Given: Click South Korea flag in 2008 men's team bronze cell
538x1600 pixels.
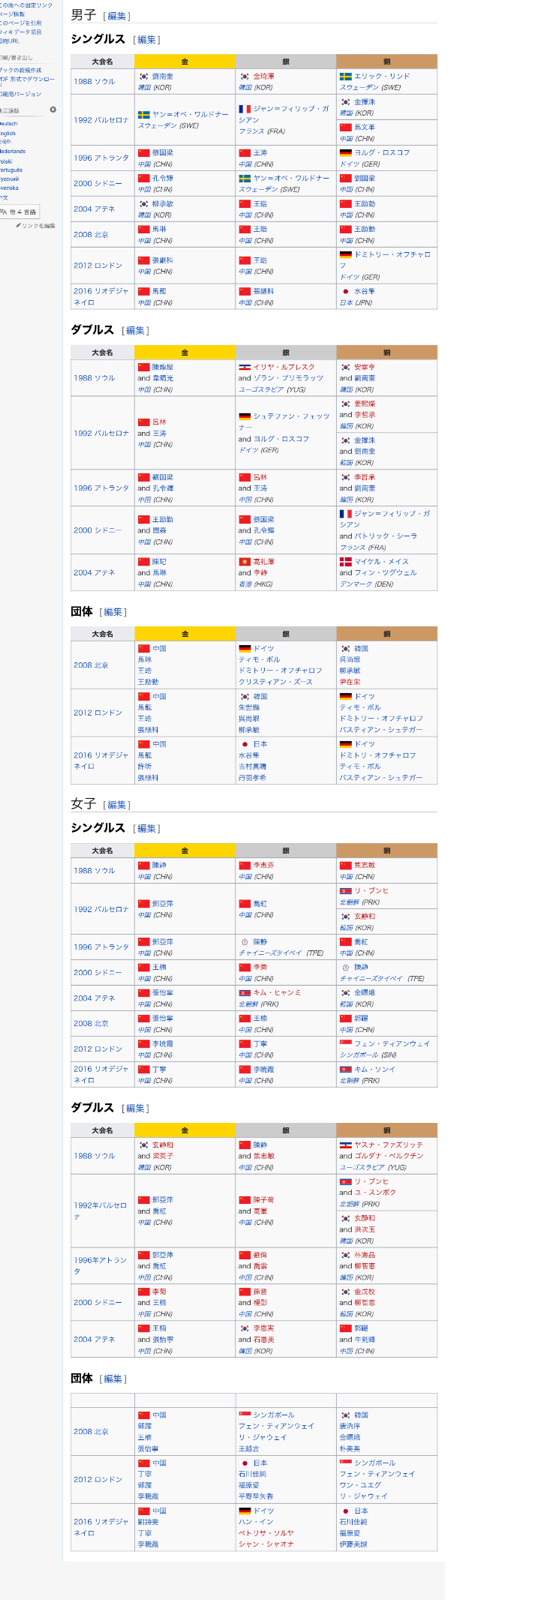Looking at the screenshot, I should click(x=346, y=649).
